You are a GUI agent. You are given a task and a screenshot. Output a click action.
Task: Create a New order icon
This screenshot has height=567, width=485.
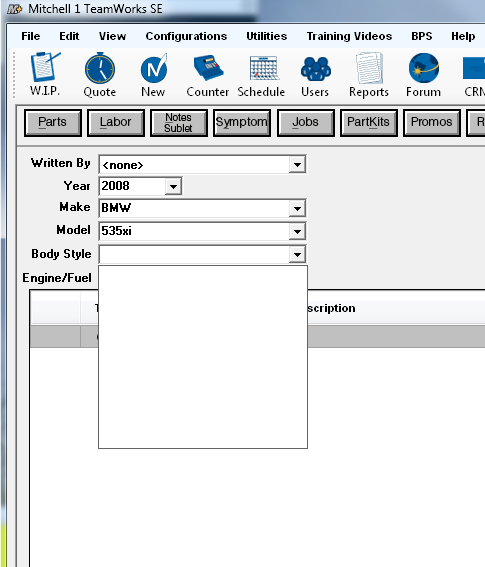point(153,68)
